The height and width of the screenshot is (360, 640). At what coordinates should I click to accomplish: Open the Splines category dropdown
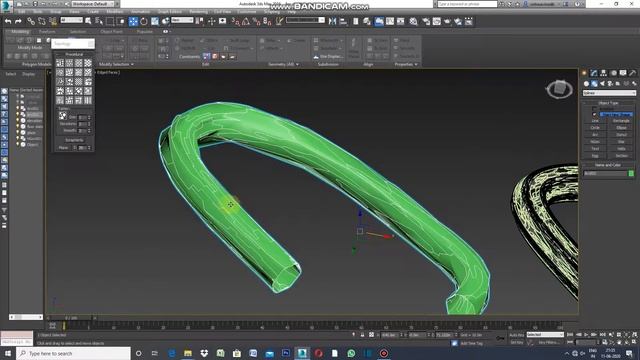point(609,93)
